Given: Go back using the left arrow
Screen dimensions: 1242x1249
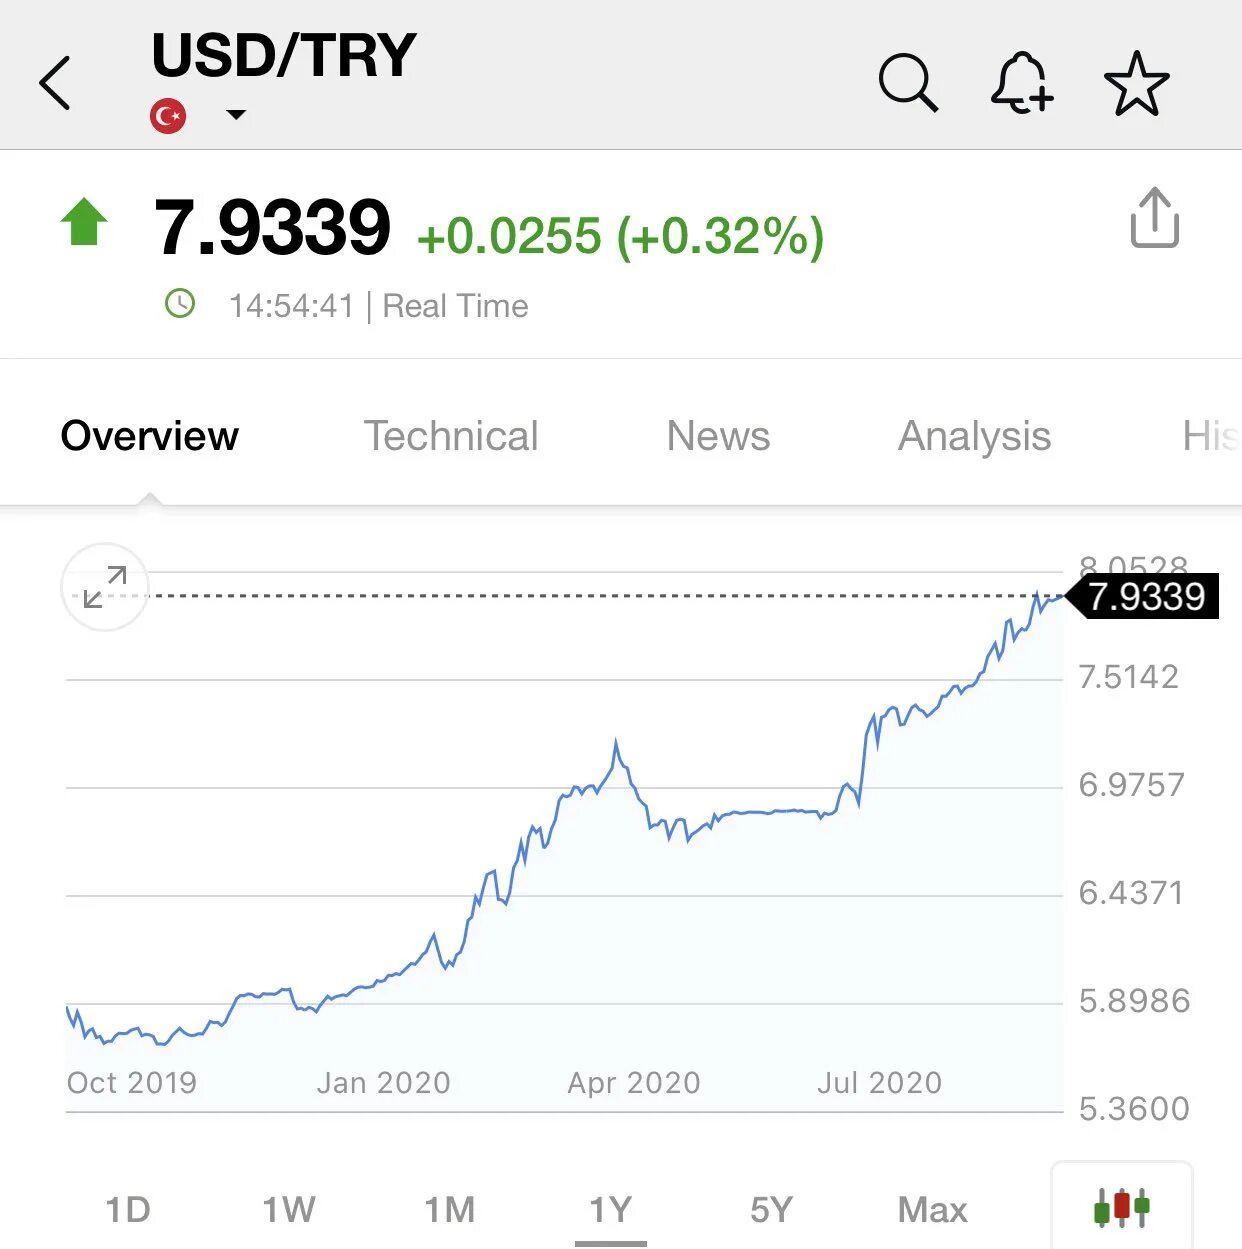Looking at the screenshot, I should pos(55,83).
